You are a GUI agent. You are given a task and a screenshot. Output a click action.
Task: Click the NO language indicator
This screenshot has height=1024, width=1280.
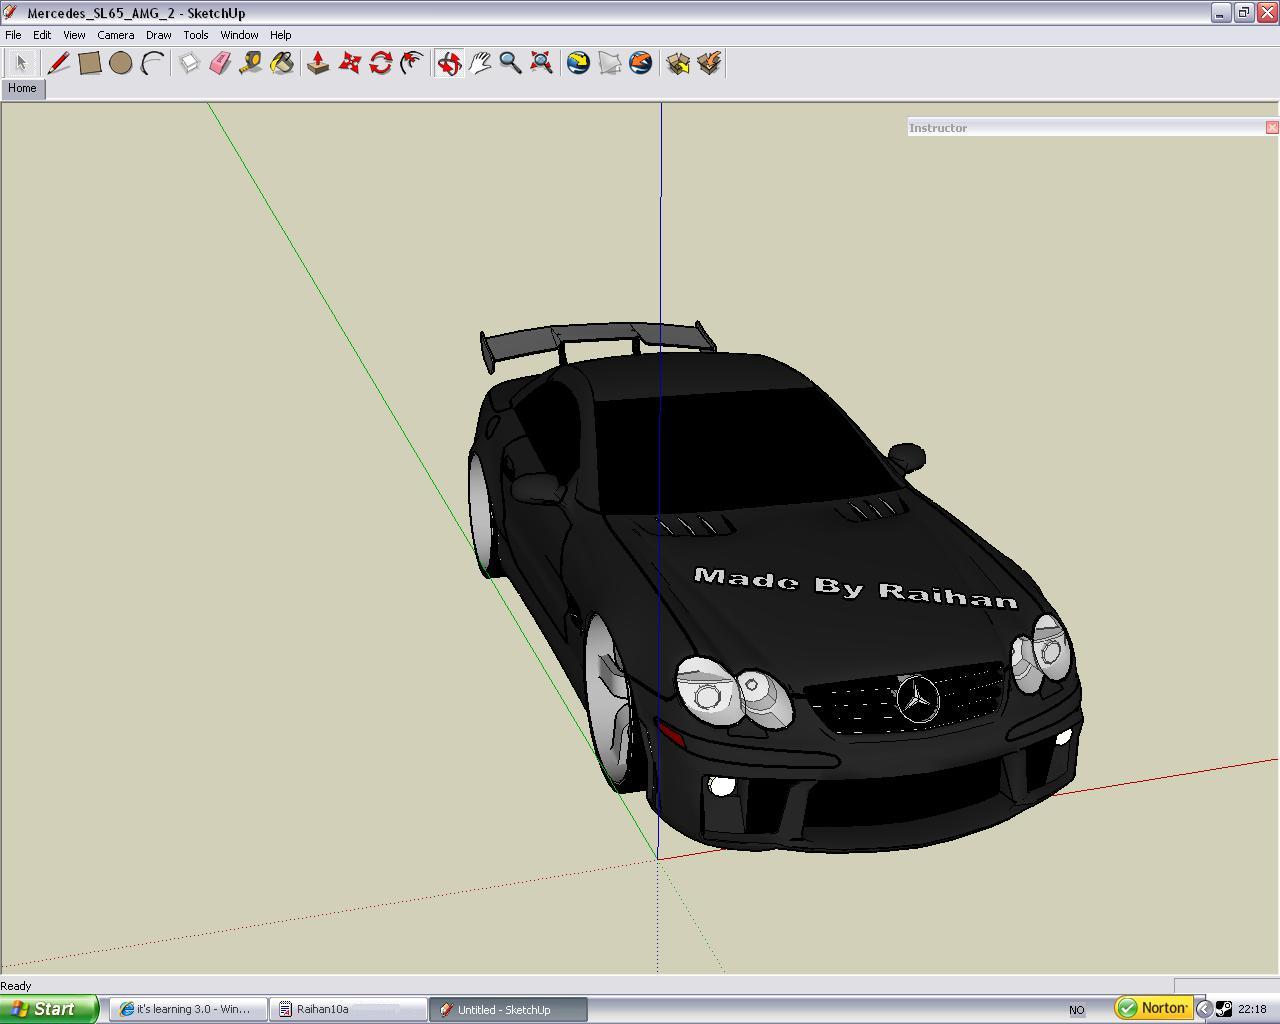1077,1010
